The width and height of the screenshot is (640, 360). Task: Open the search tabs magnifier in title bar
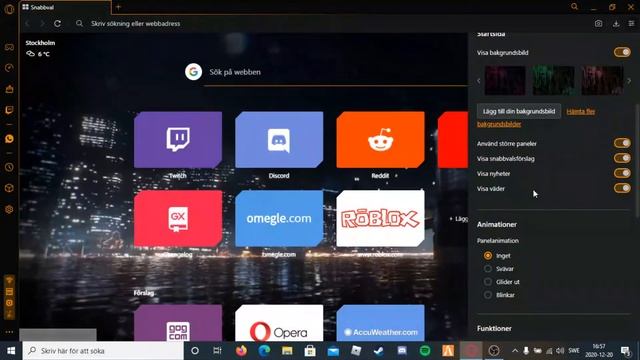[574, 7]
